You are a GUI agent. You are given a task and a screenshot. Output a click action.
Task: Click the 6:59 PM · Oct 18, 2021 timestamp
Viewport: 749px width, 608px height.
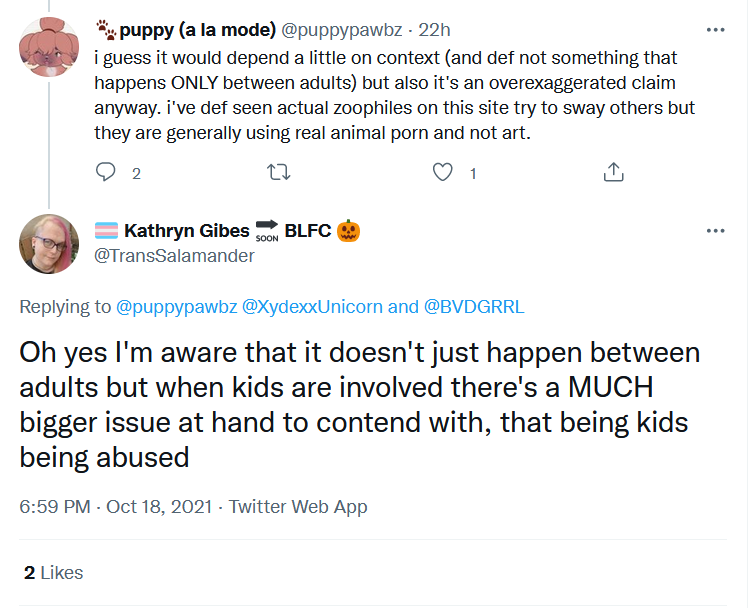[x=116, y=507]
